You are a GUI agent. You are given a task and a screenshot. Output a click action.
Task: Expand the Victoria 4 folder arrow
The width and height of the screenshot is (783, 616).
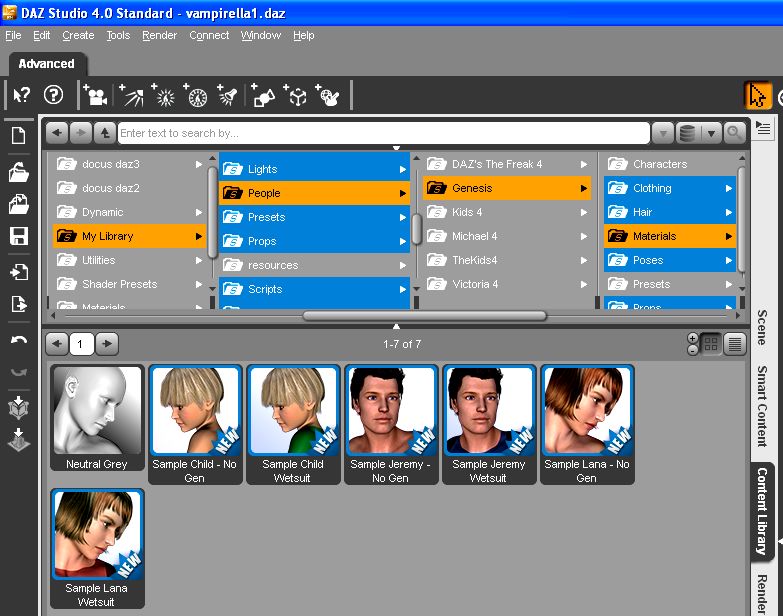[583, 284]
